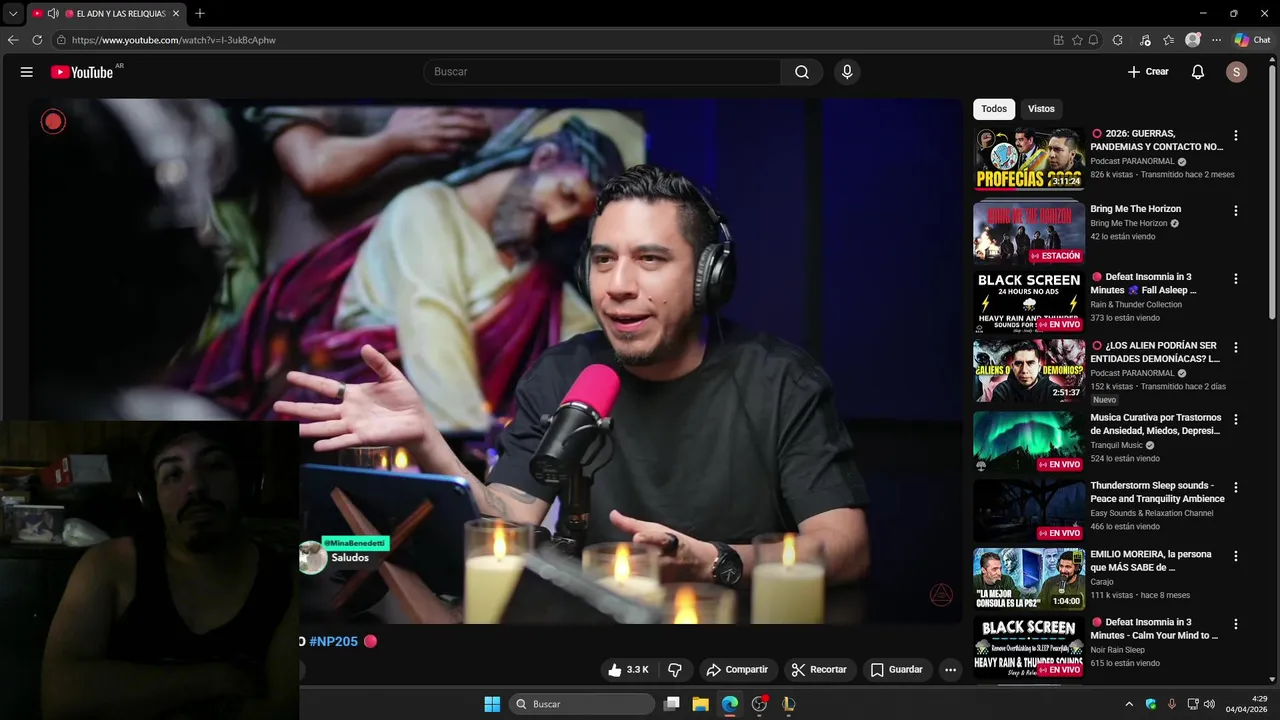Open thumbnail of 2026 Guerras Pandemias video
This screenshot has width=1280, height=720.
1029,159
